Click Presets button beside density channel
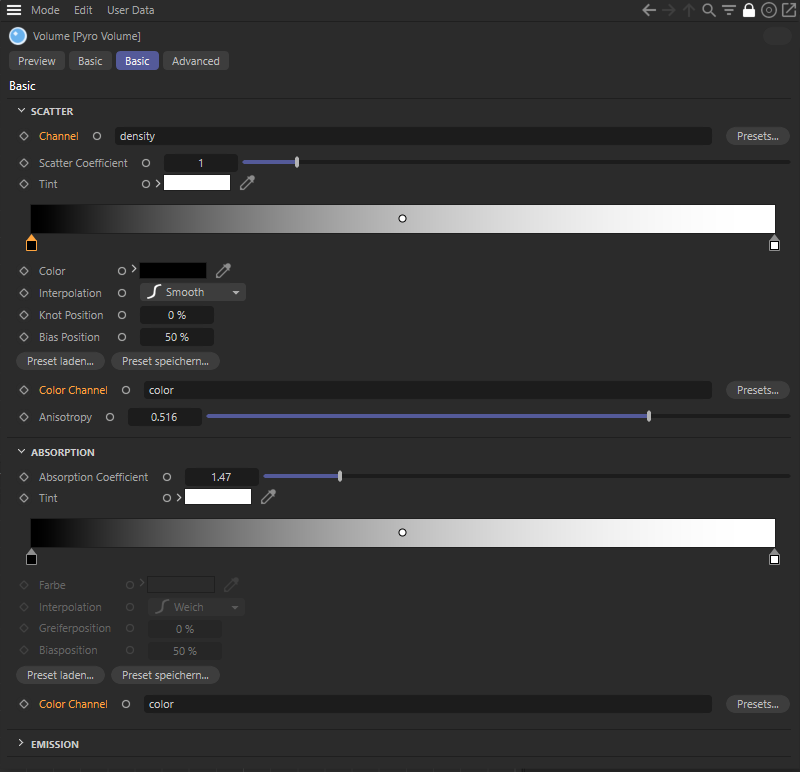The image size is (800, 772). 757,136
